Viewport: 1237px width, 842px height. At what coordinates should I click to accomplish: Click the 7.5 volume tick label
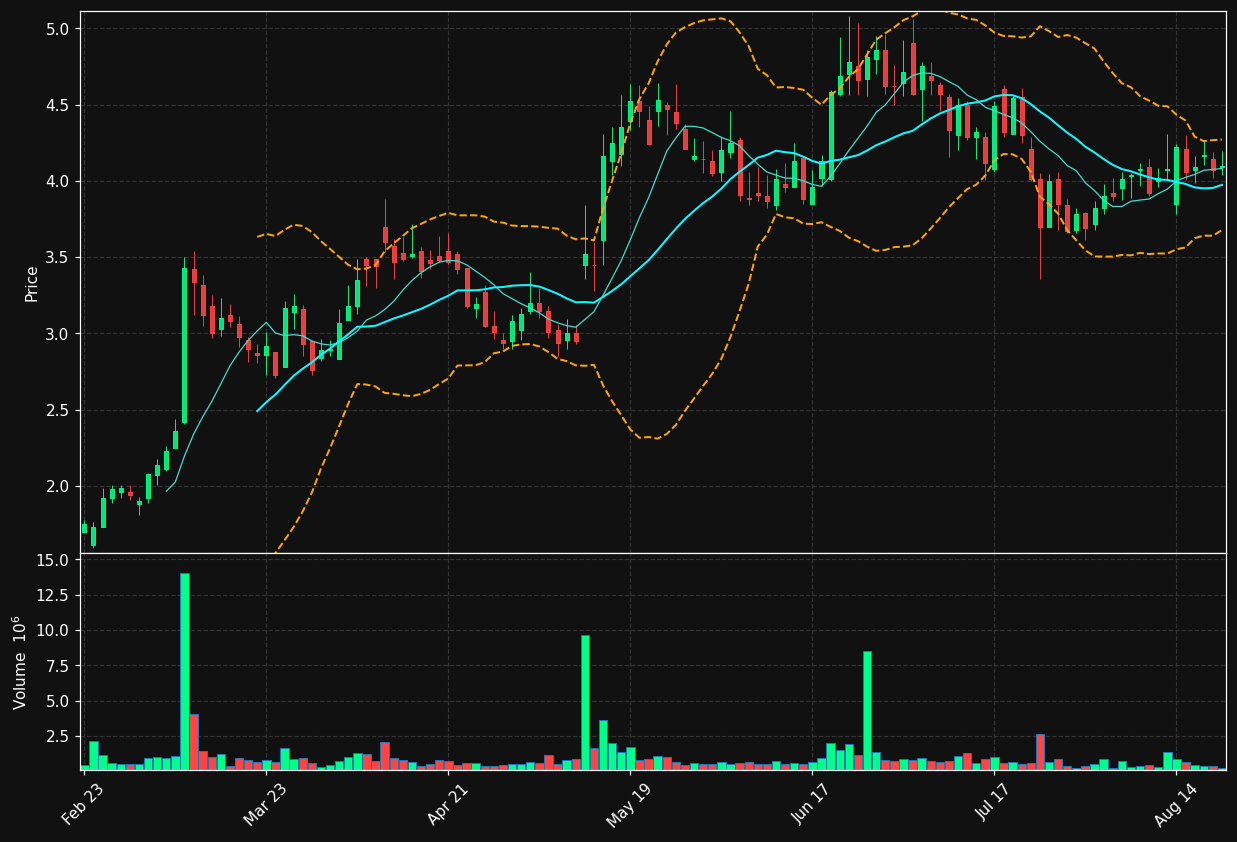[x=58, y=666]
